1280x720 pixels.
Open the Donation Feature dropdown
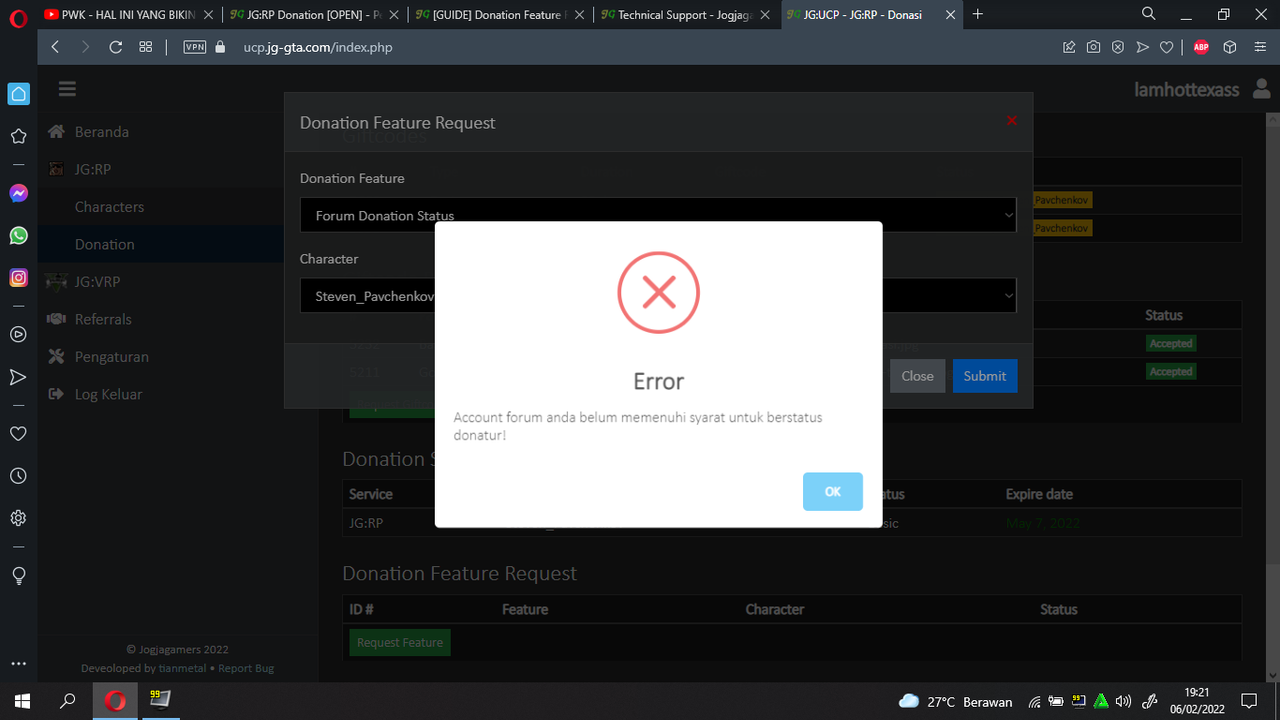tap(658, 215)
